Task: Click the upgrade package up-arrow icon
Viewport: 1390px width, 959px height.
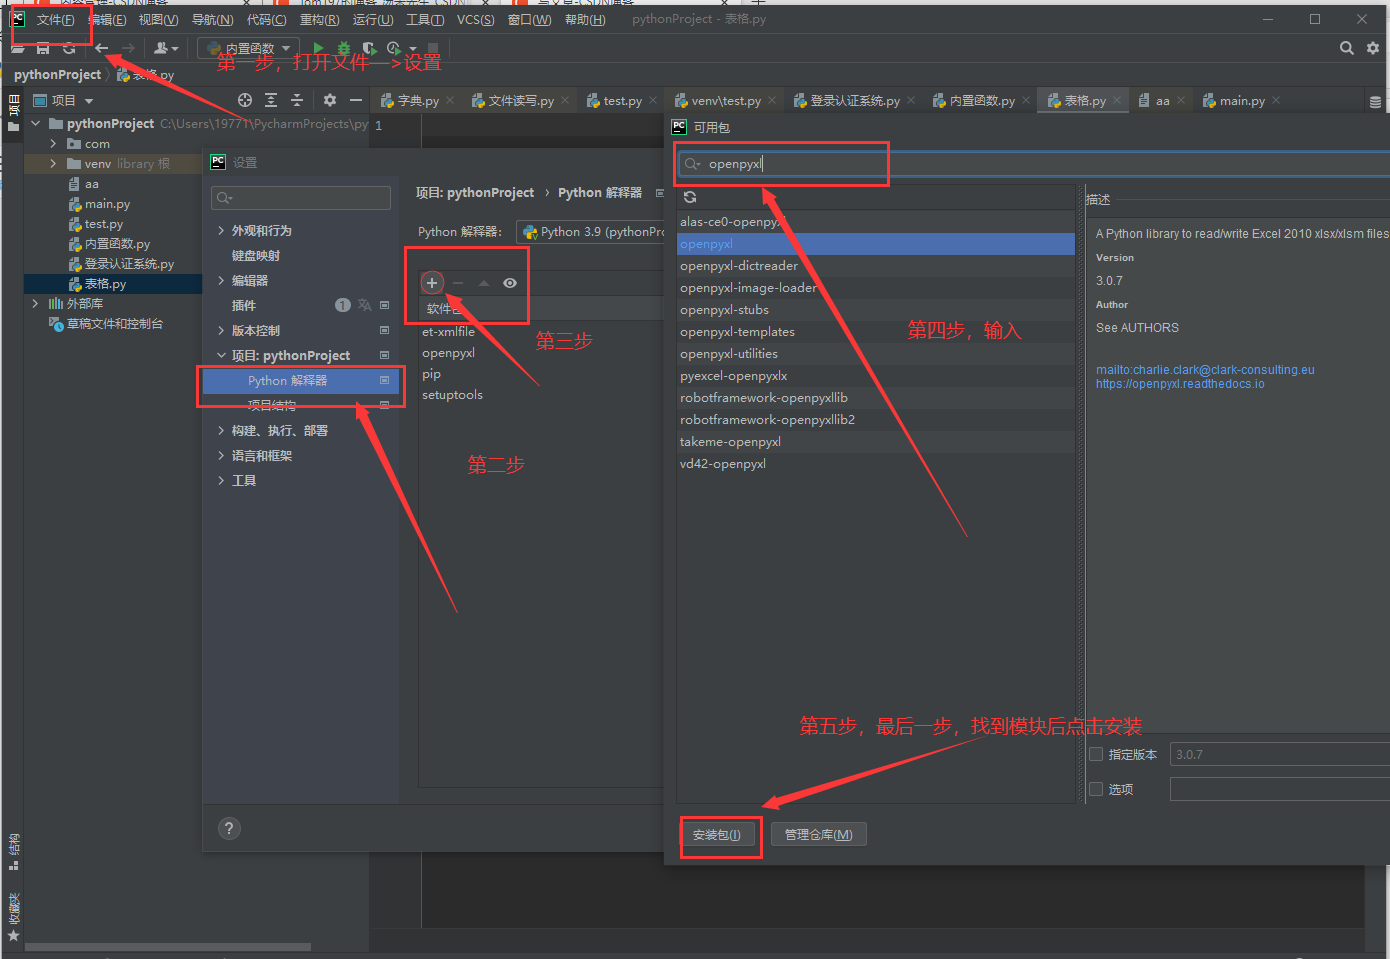Action: tap(484, 283)
